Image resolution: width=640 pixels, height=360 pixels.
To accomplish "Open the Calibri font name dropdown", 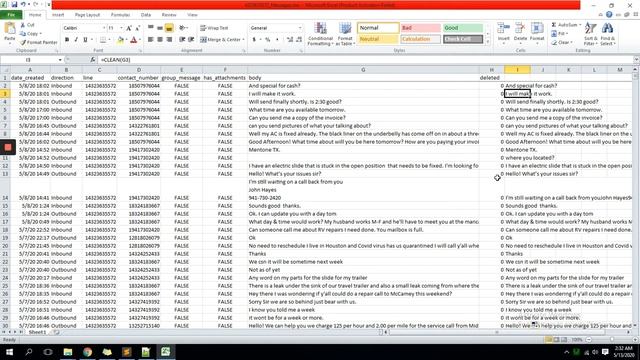I will (104, 28).
